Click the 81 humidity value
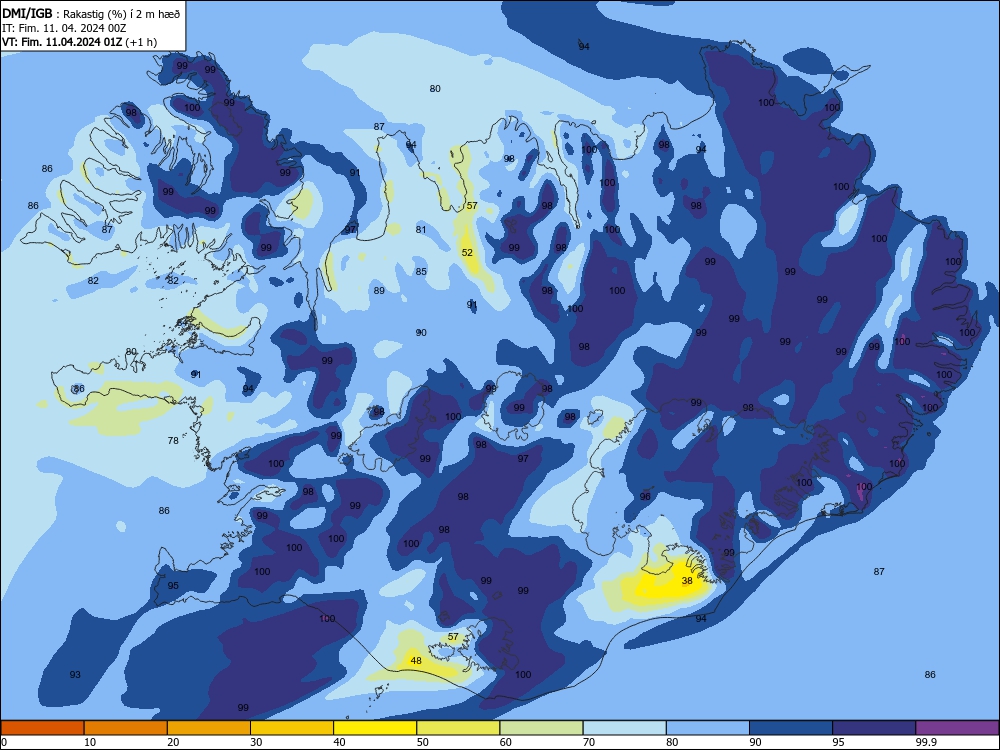The width and height of the screenshot is (1000, 750). (x=421, y=230)
